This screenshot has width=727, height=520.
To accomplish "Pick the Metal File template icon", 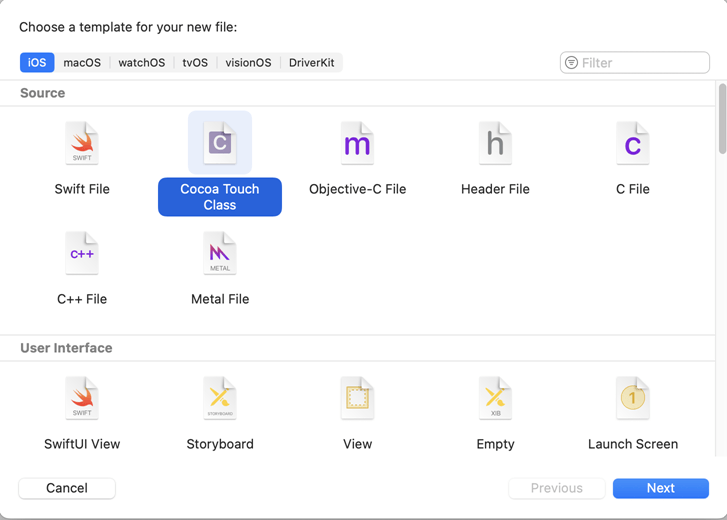I will 220,254.
